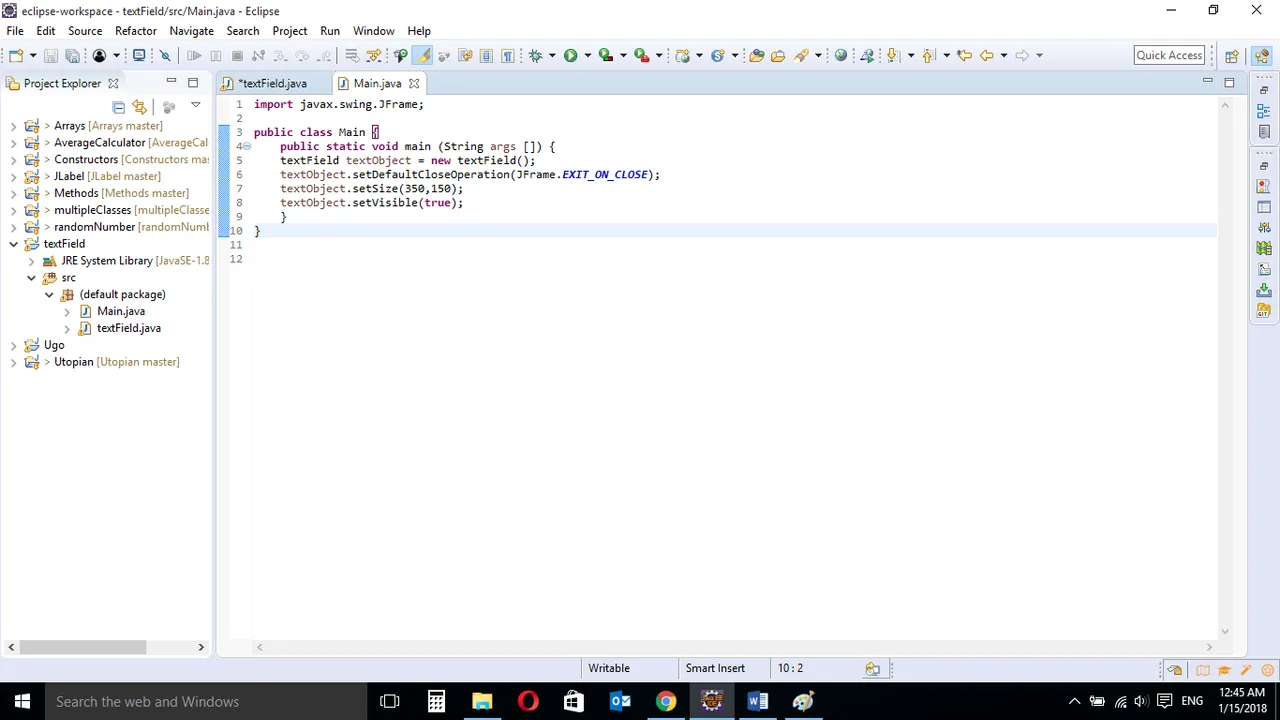1280x720 pixels.
Task: Click the Save toolbar icon
Action: click(50, 56)
